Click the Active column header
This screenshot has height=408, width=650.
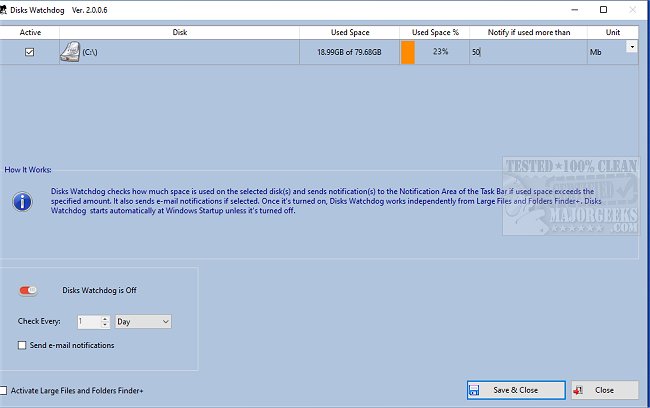[x=30, y=32]
